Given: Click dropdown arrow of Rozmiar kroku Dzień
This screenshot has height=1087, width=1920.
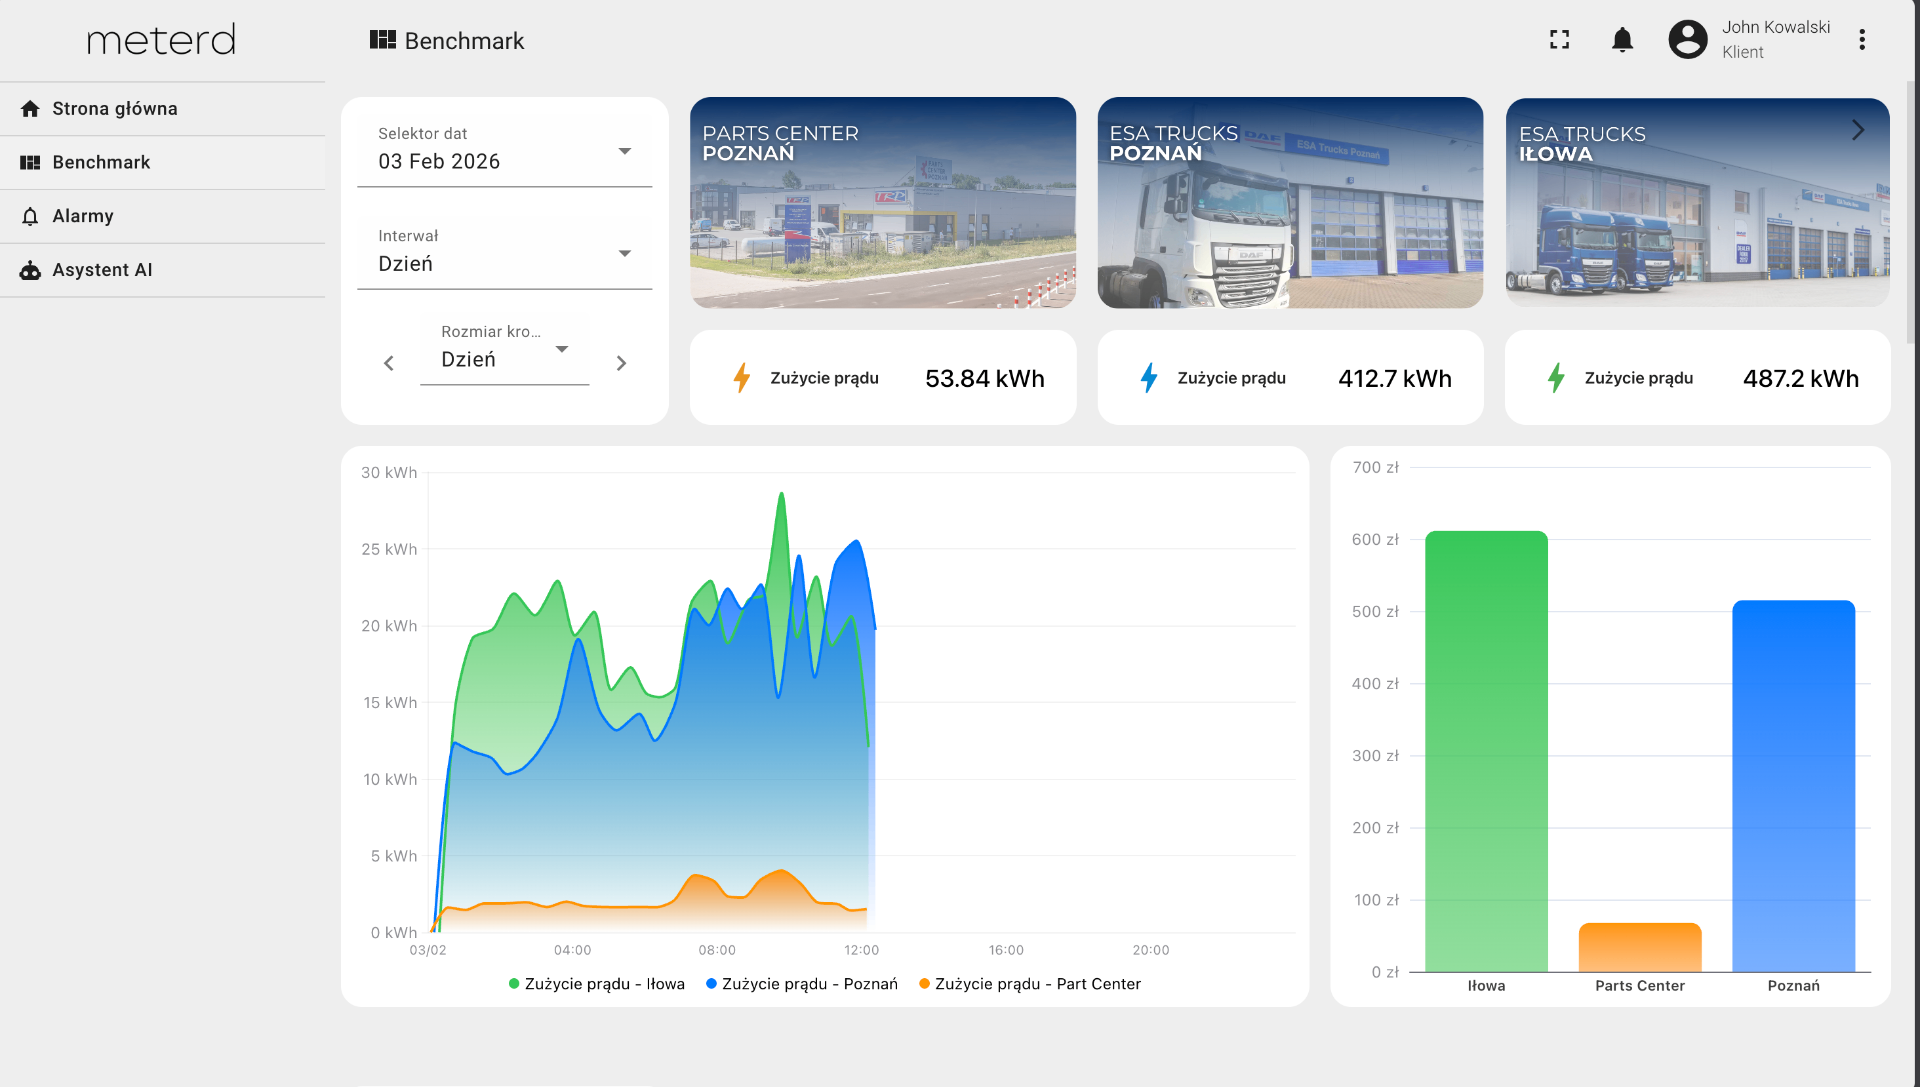Looking at the screenshot, I should (x=562, y=349).
